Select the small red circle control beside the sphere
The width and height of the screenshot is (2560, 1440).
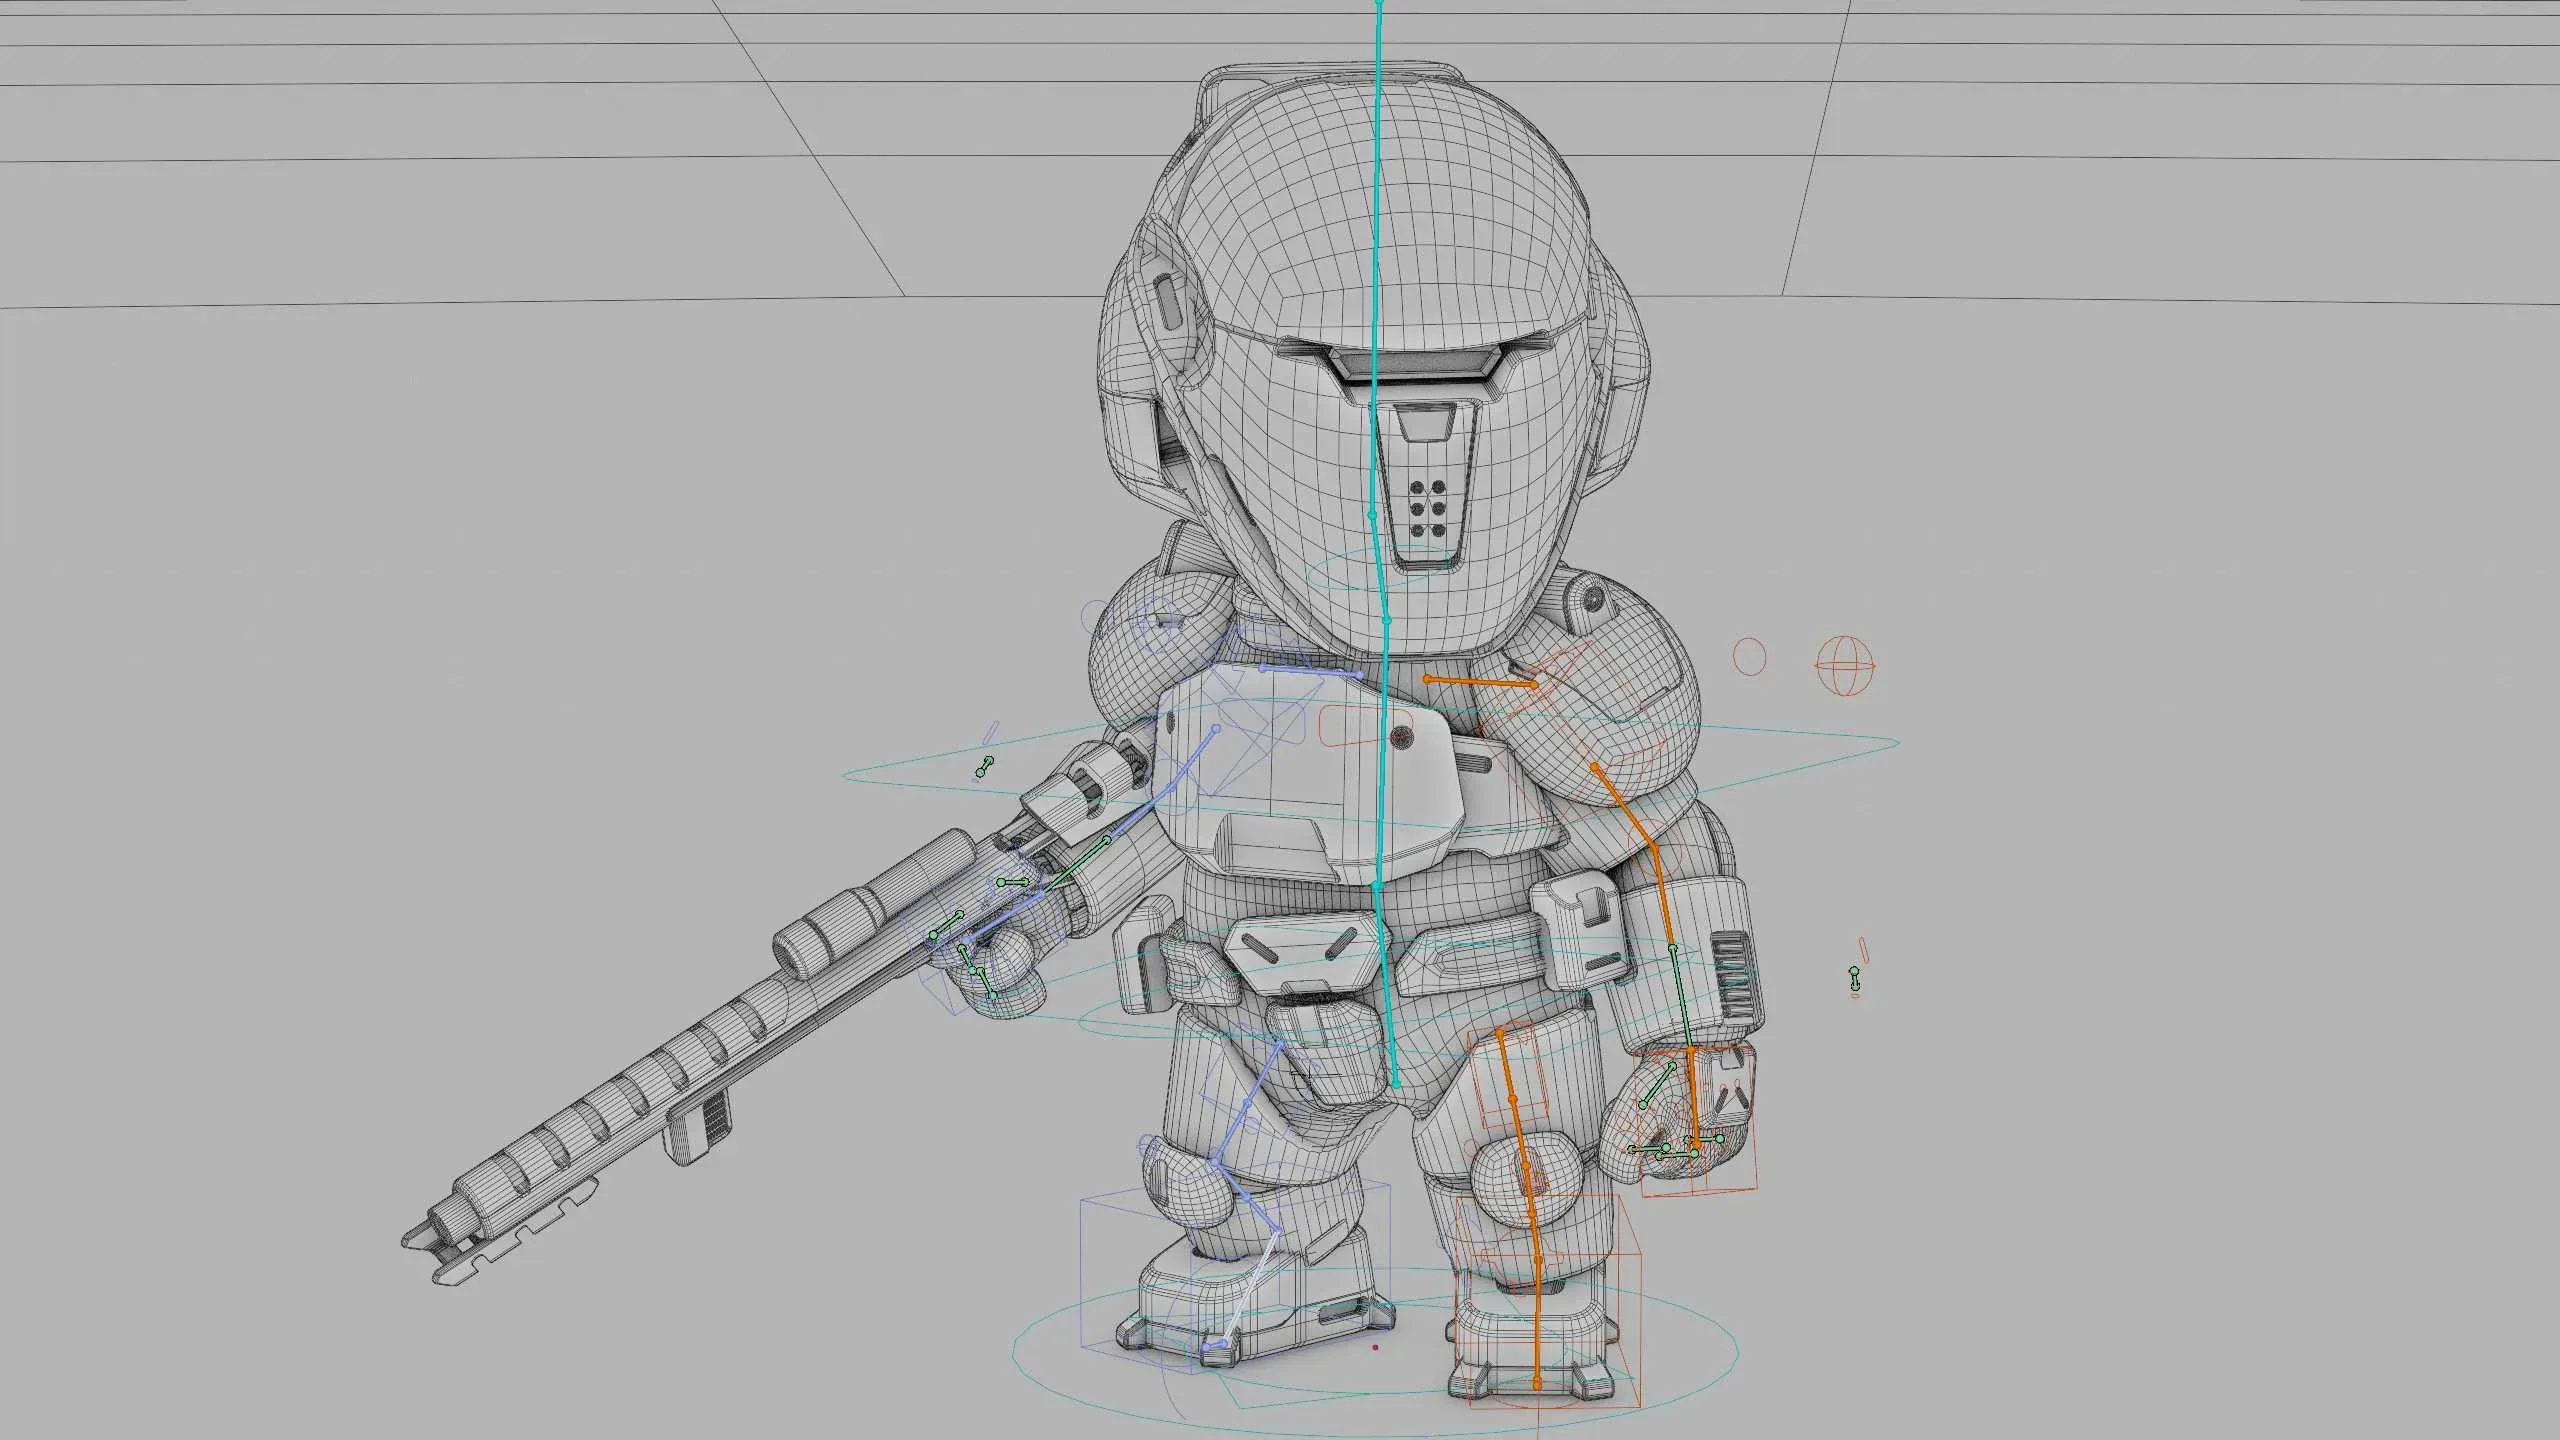tap(1749, 657)
